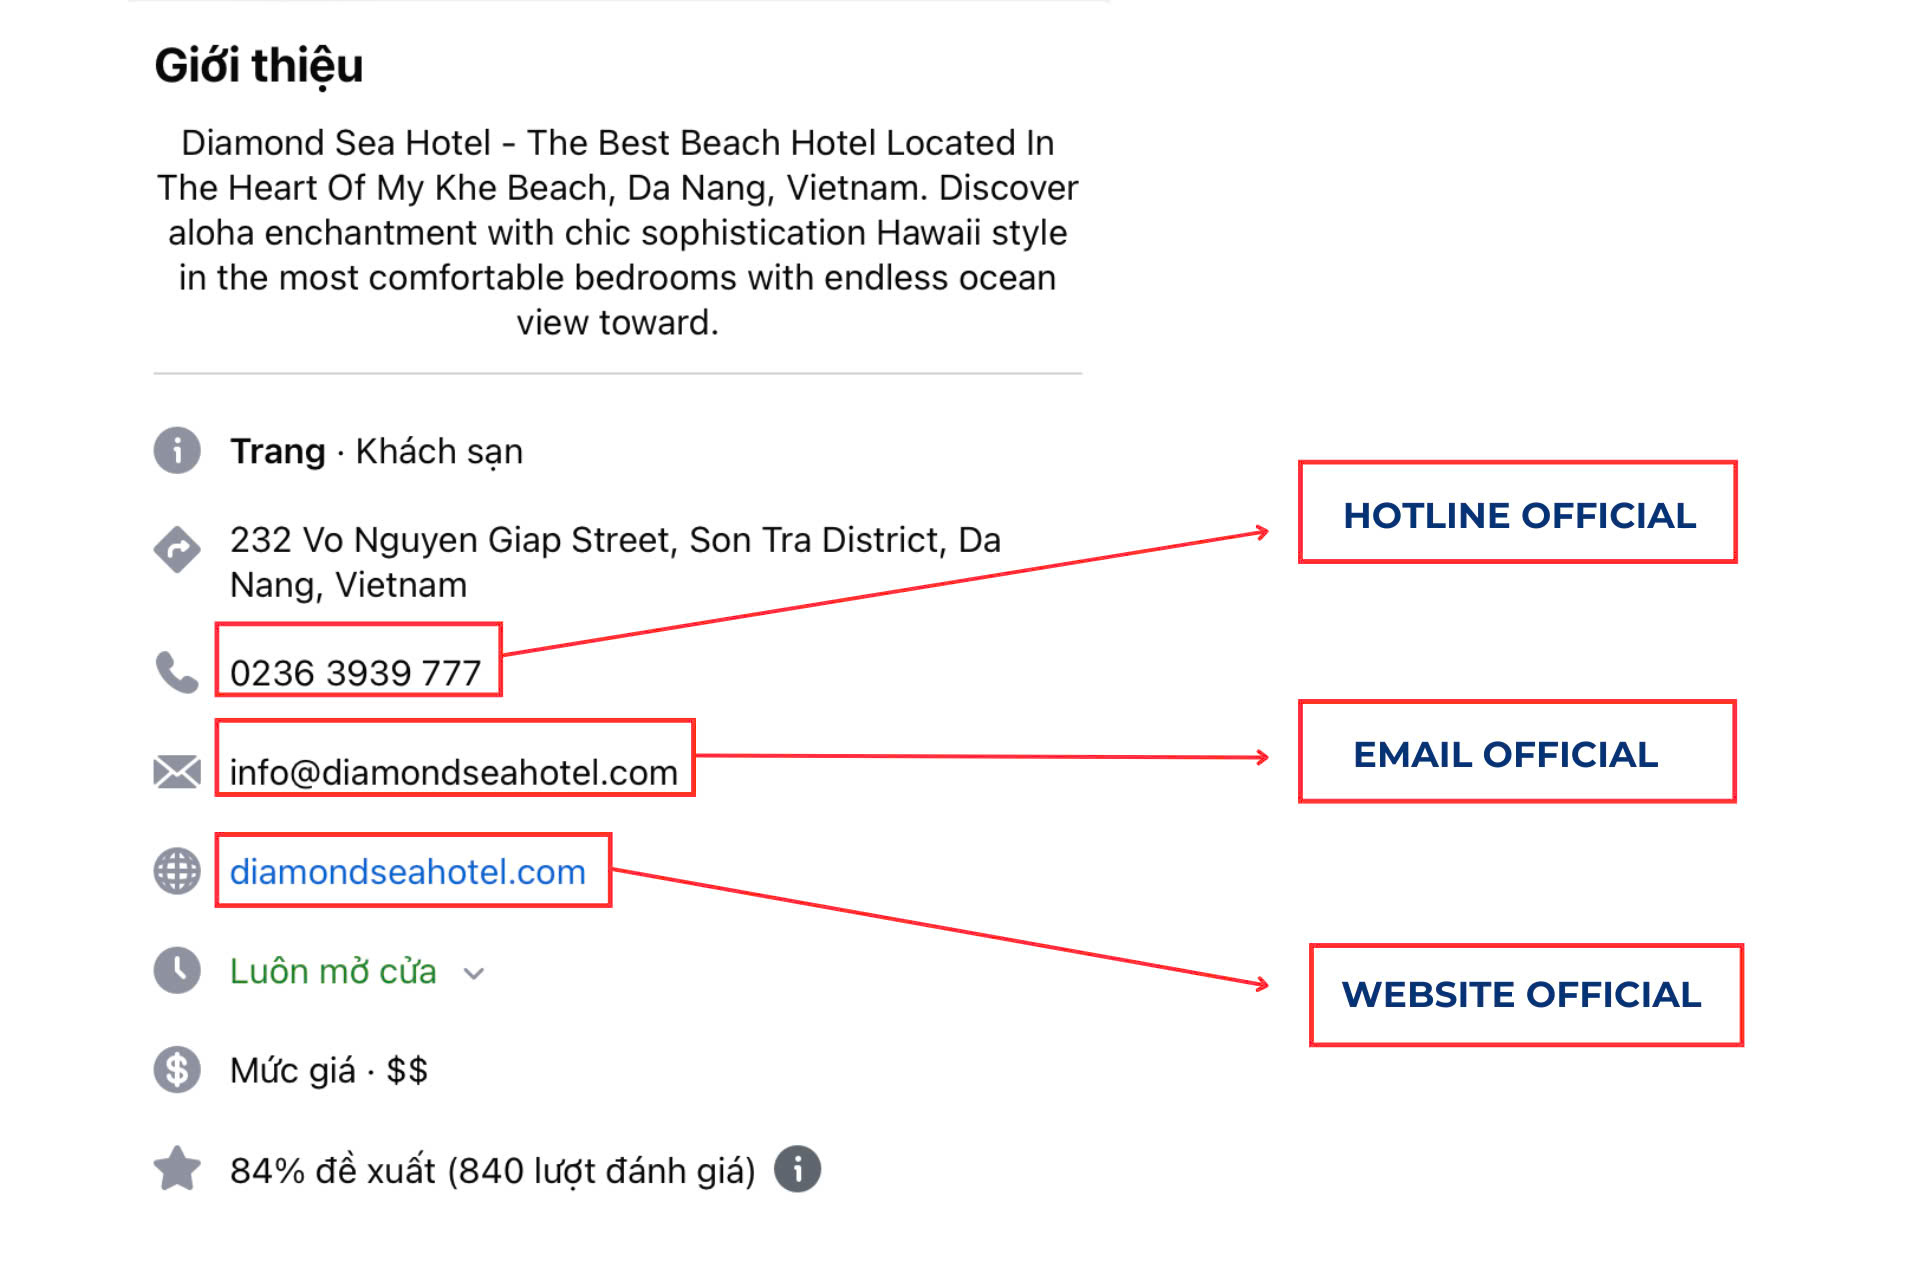
Task: Call the 0236 3939 777 phone number
Action: (355, 672)
